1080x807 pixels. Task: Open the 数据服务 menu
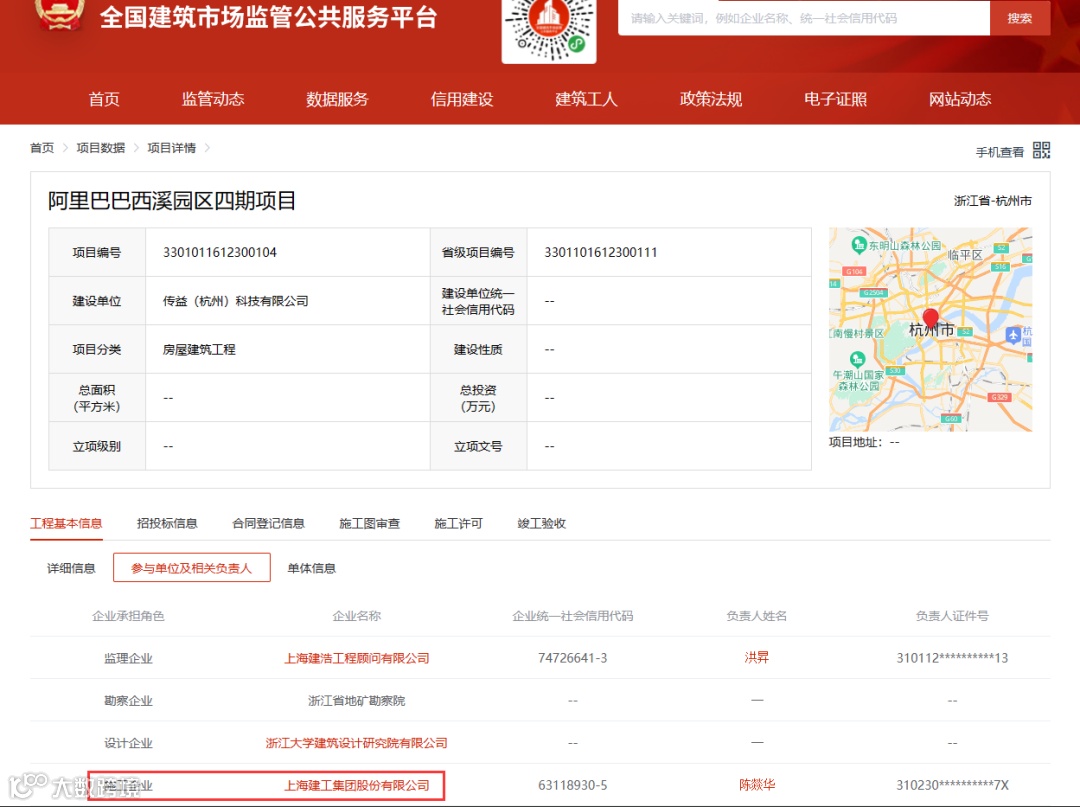(338, 99)
